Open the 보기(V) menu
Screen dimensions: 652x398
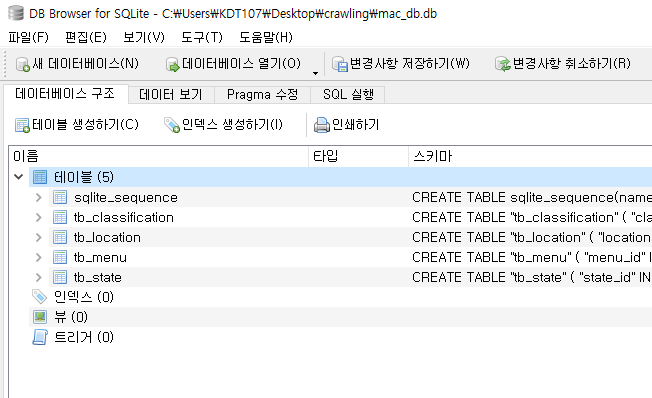(144, 37)
